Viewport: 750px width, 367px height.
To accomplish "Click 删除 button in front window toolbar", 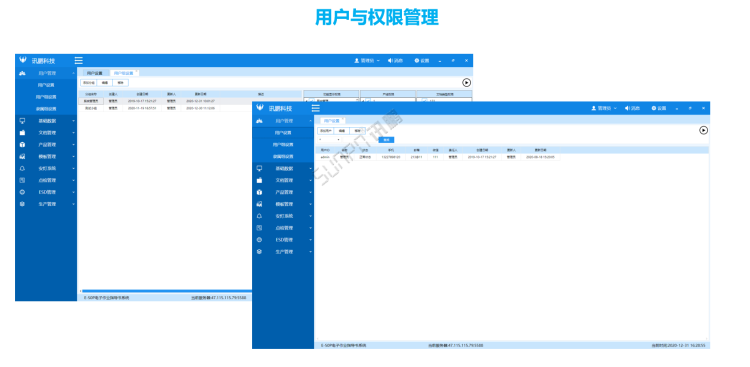I will click(357, 130).
